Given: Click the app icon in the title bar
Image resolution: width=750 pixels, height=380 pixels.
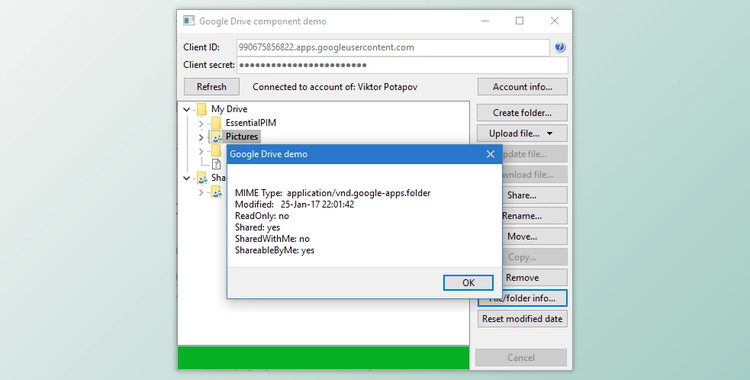Looking at the screenshot, I should point(189,21).
